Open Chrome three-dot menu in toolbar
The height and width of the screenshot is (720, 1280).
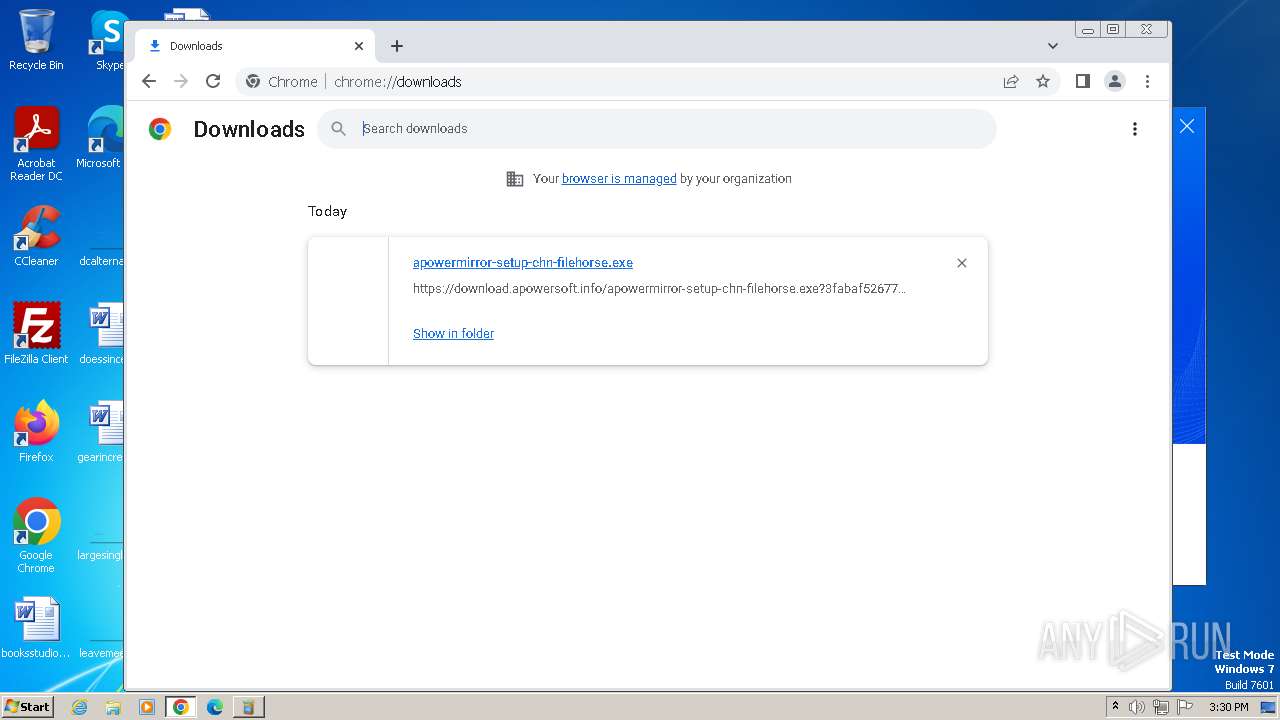[x=1147, y=82]
